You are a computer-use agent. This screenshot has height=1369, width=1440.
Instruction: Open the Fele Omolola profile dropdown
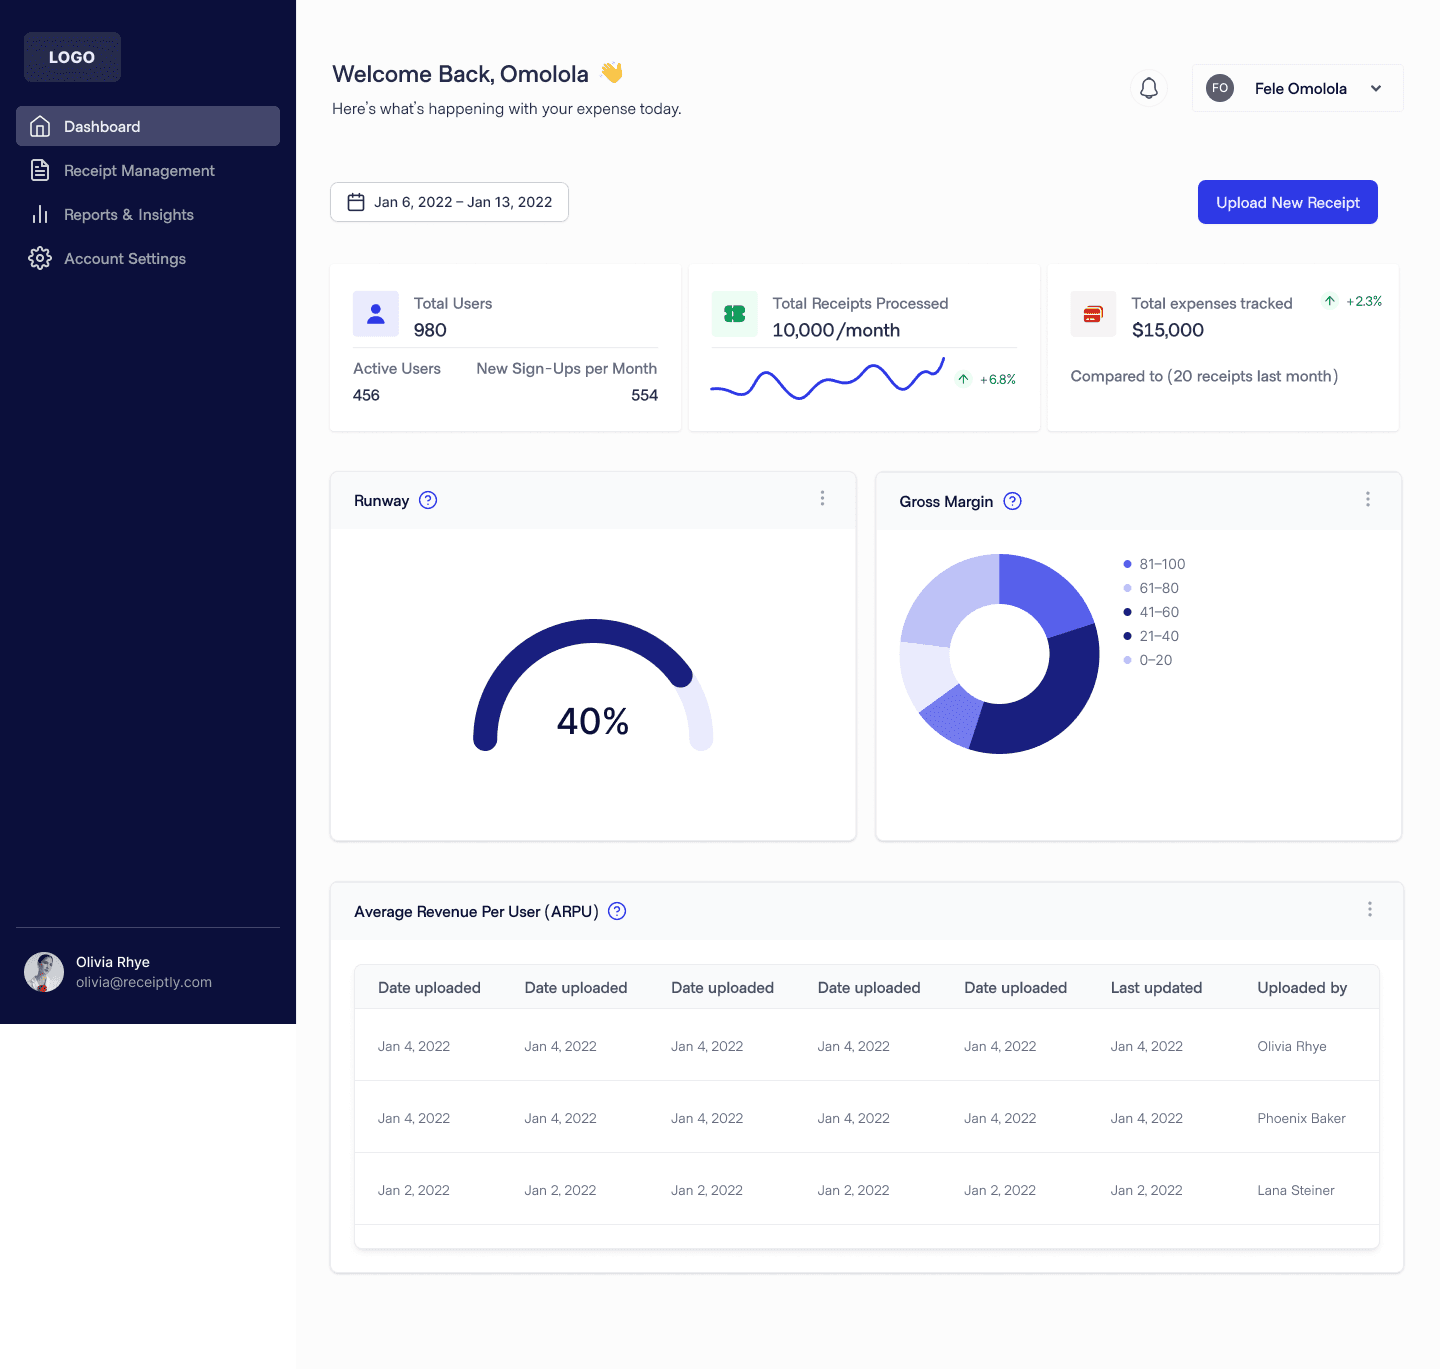(x=1297, y=88)
